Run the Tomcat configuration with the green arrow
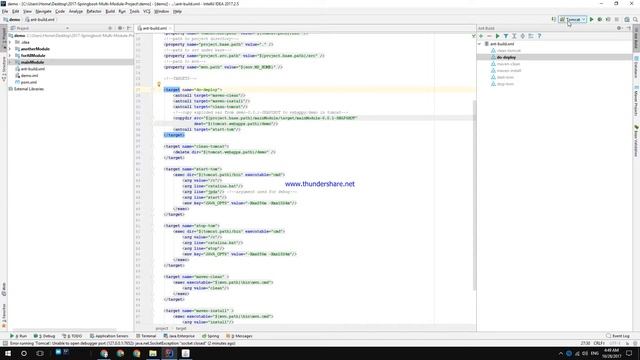 tap(591, 20)
